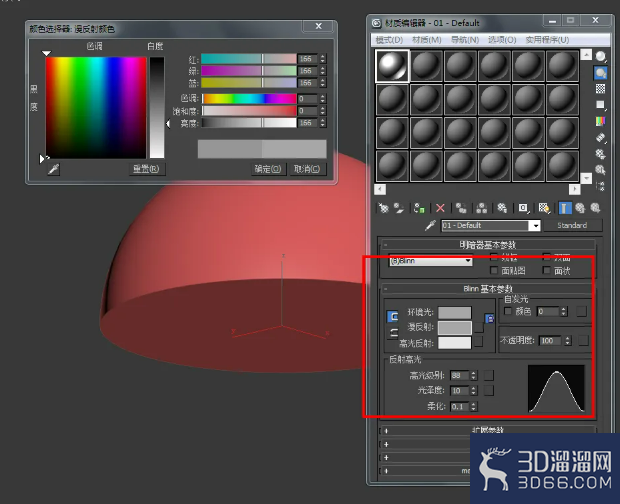Click 重置(R) reset button

[146, 169]
